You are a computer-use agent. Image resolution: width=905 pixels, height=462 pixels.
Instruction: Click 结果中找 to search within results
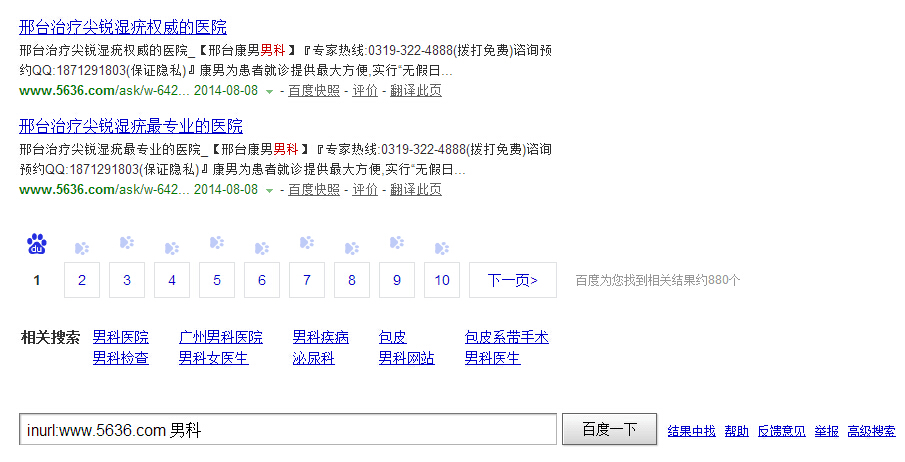pyautogui.click(x=692, y=431)
